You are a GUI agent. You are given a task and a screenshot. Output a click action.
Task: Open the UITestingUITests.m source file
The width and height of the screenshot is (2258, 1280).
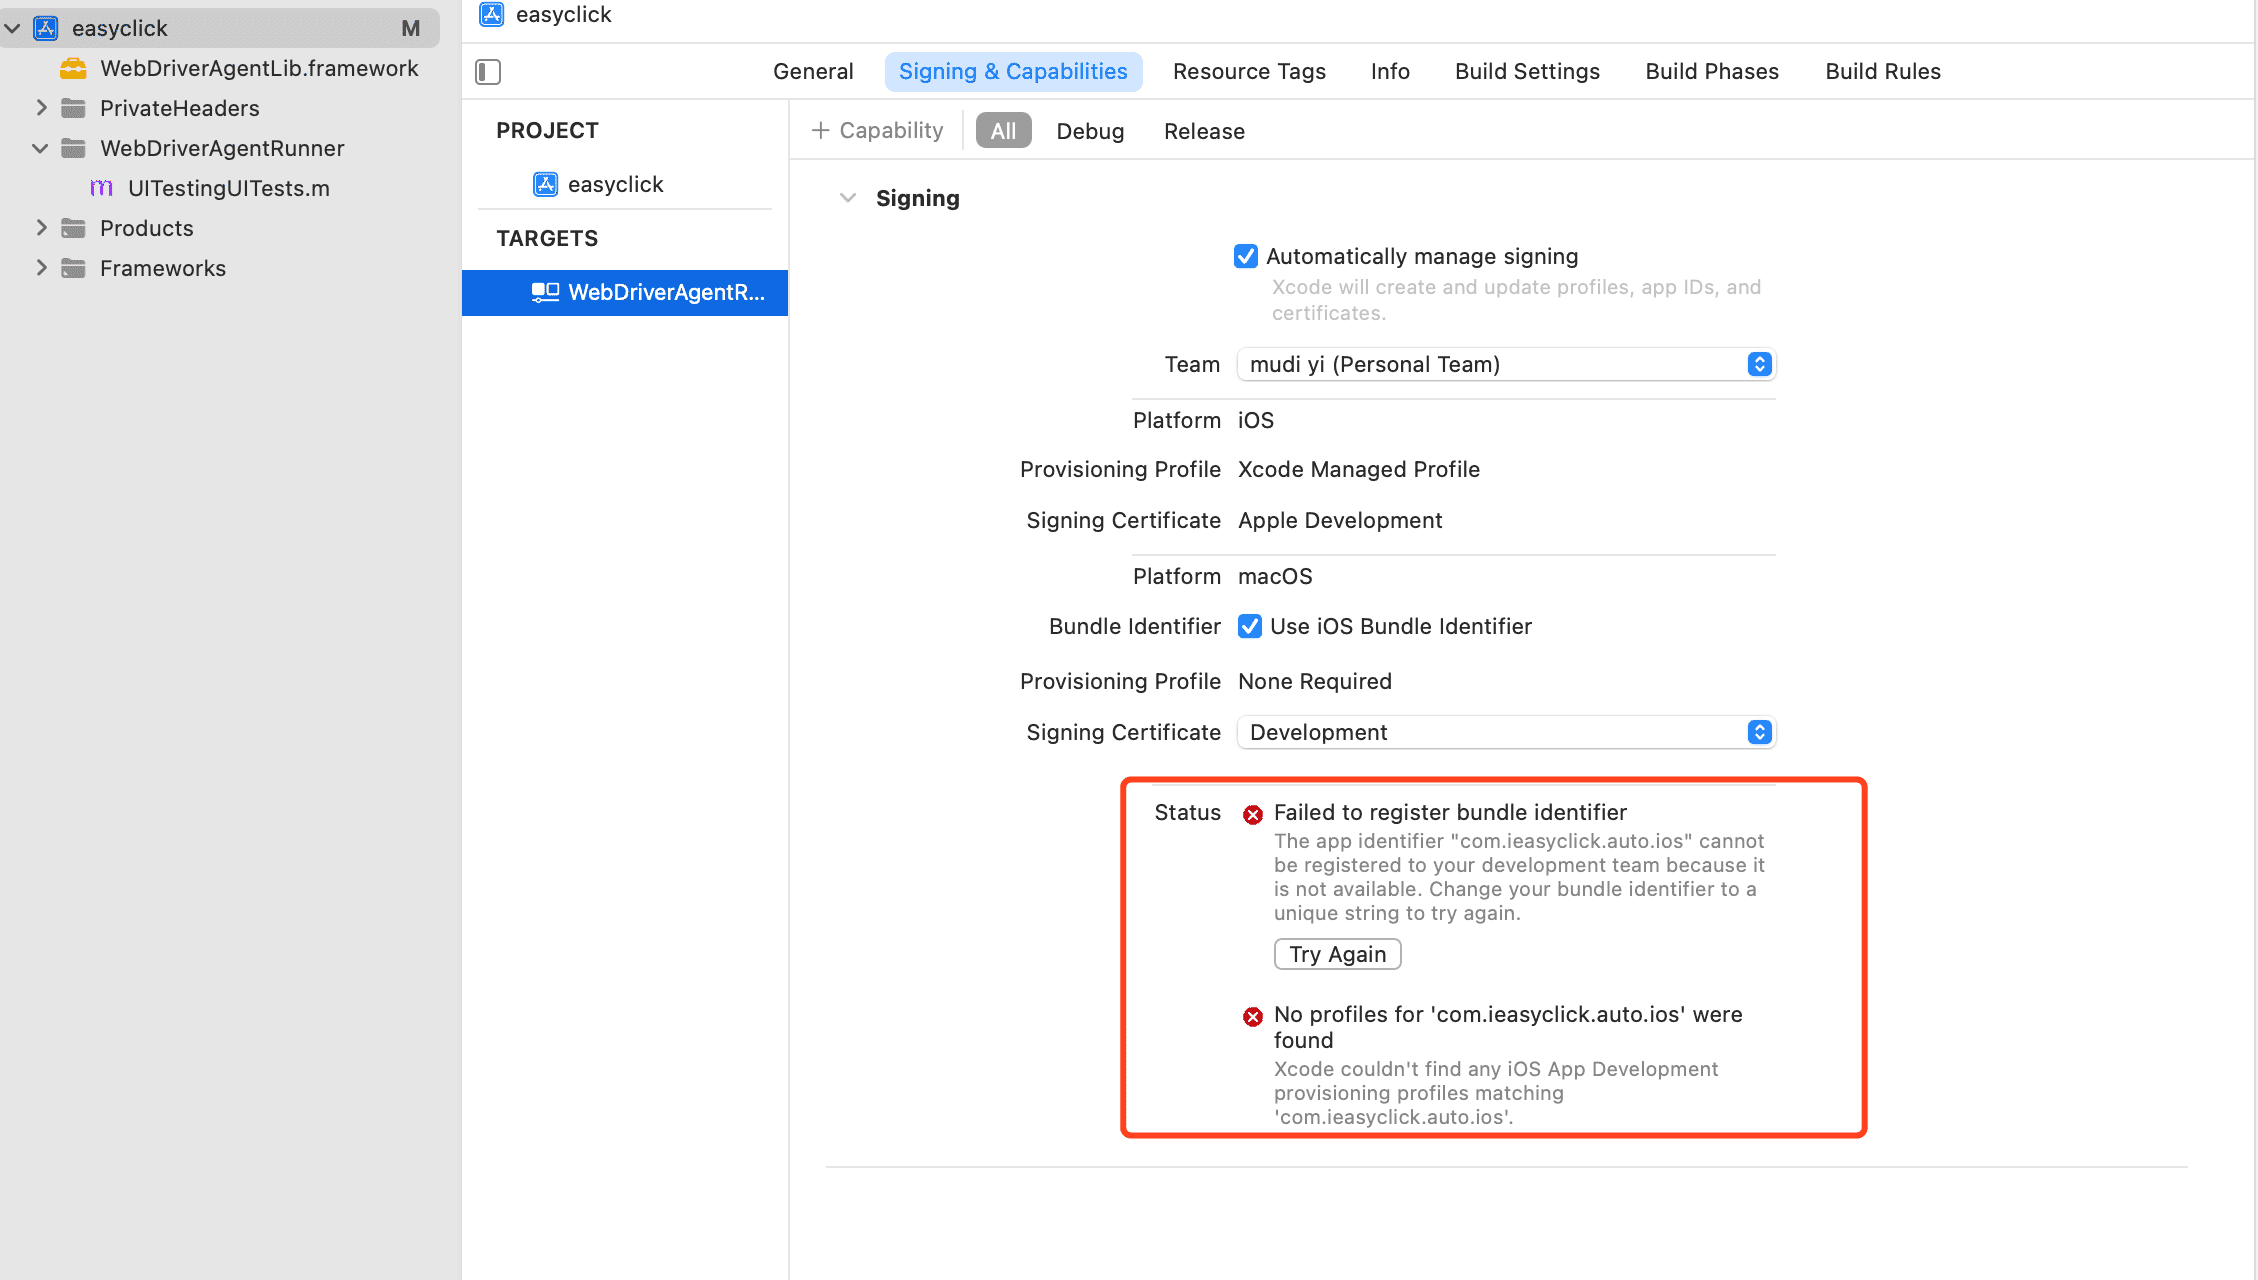click(x=228, y=188)
